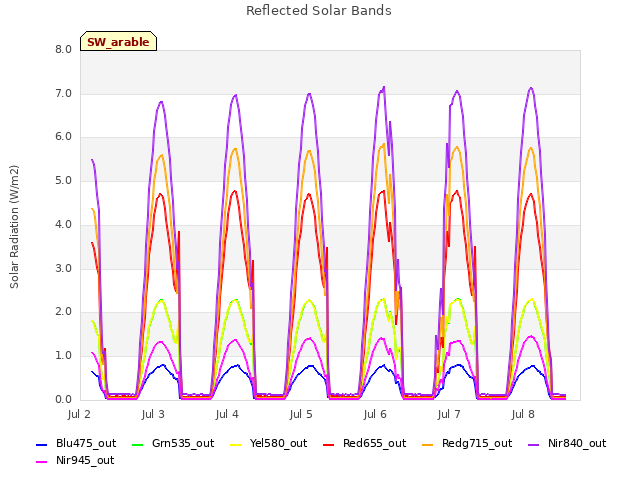Screen dimensions: 640x480
Task: Click the chart title Reflected Solar Bands
Action: coord(319,11)
